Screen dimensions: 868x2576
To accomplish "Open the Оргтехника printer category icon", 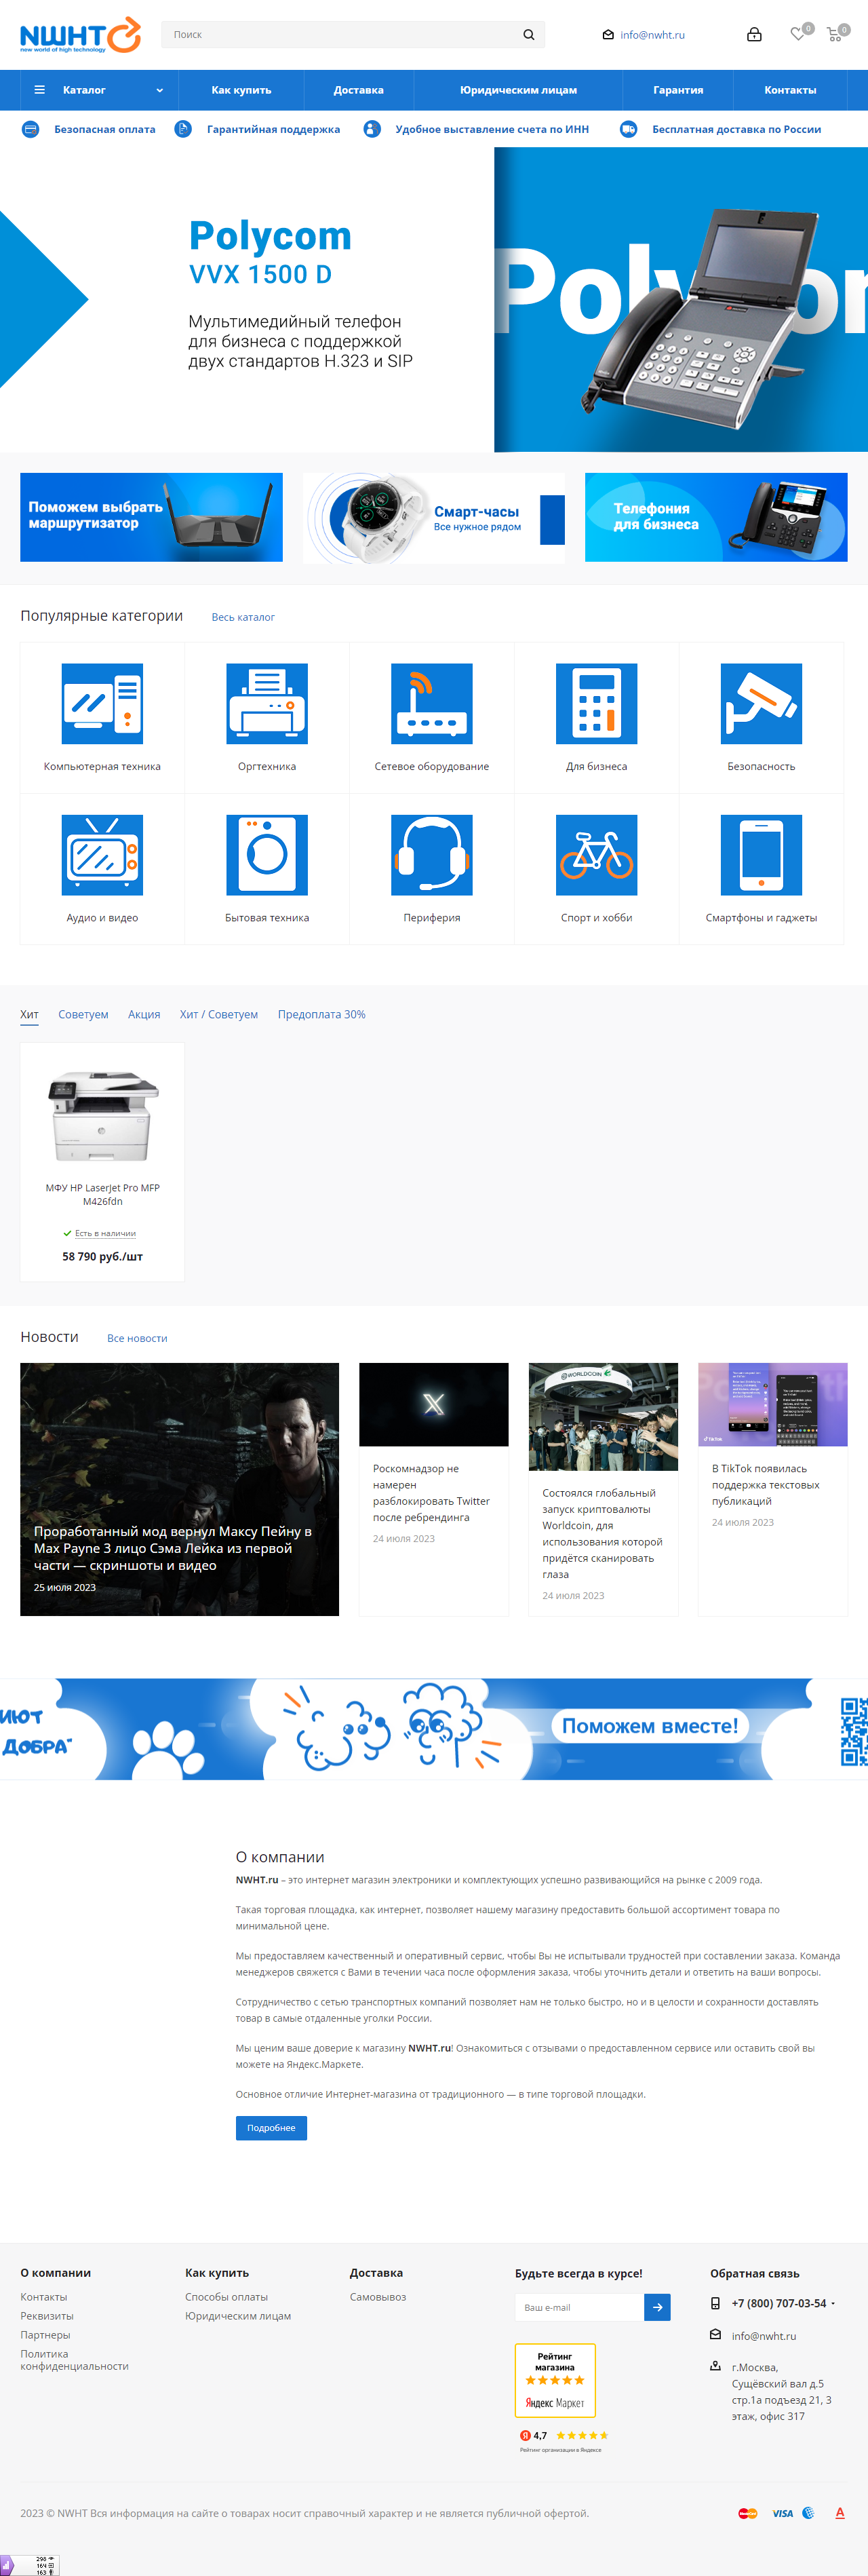I will pyautogui.click(x=267, y=703).
